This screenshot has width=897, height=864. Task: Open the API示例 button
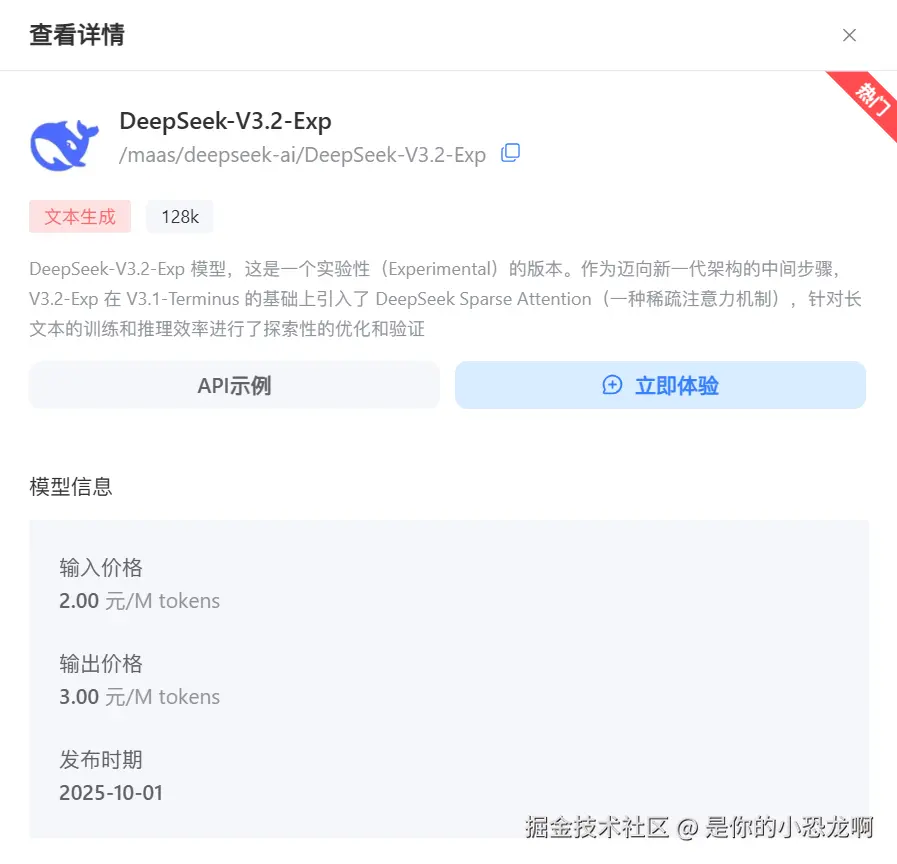click(235, 385)
